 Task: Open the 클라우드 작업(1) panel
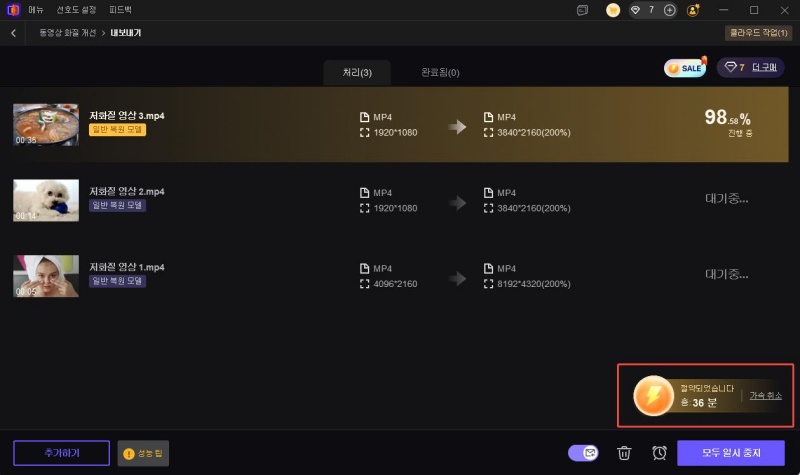tap(758, 33)
